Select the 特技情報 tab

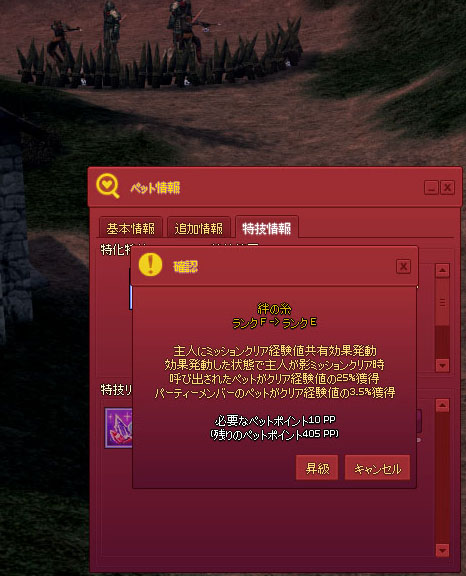coord(267,228)
